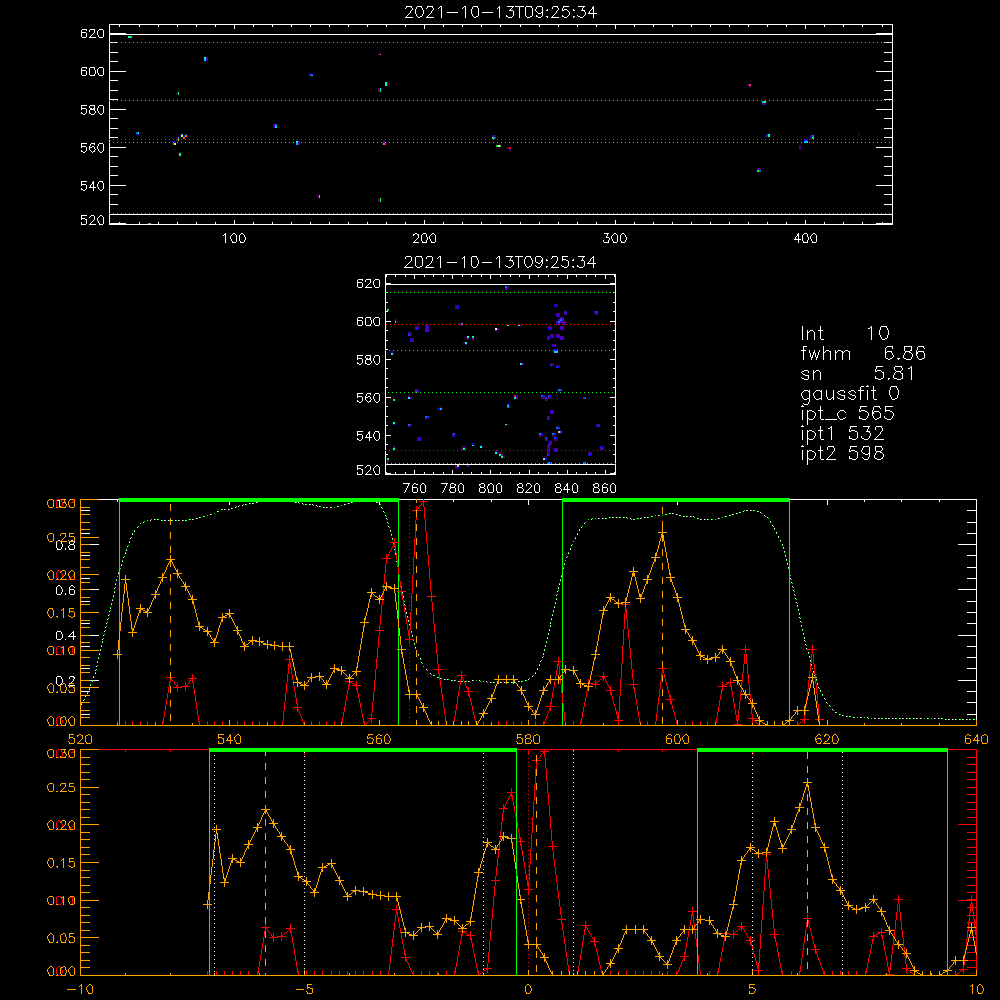Click x-axis label 5 on lower profile plot
The height and width of the screenshot is (1000, 1000).
753,990
